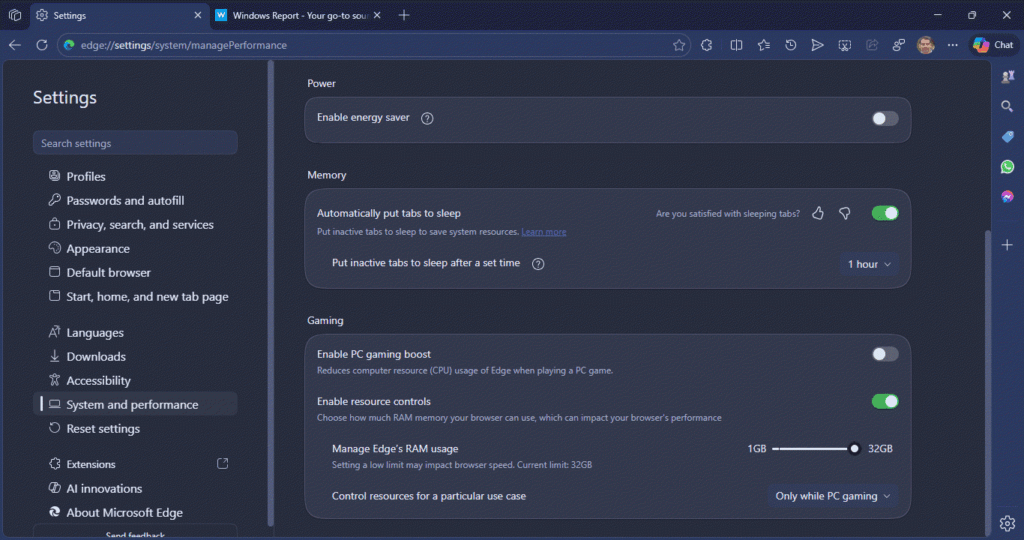Open split screen icon in toolbar
1024x540 pixels.
[736, 45]
